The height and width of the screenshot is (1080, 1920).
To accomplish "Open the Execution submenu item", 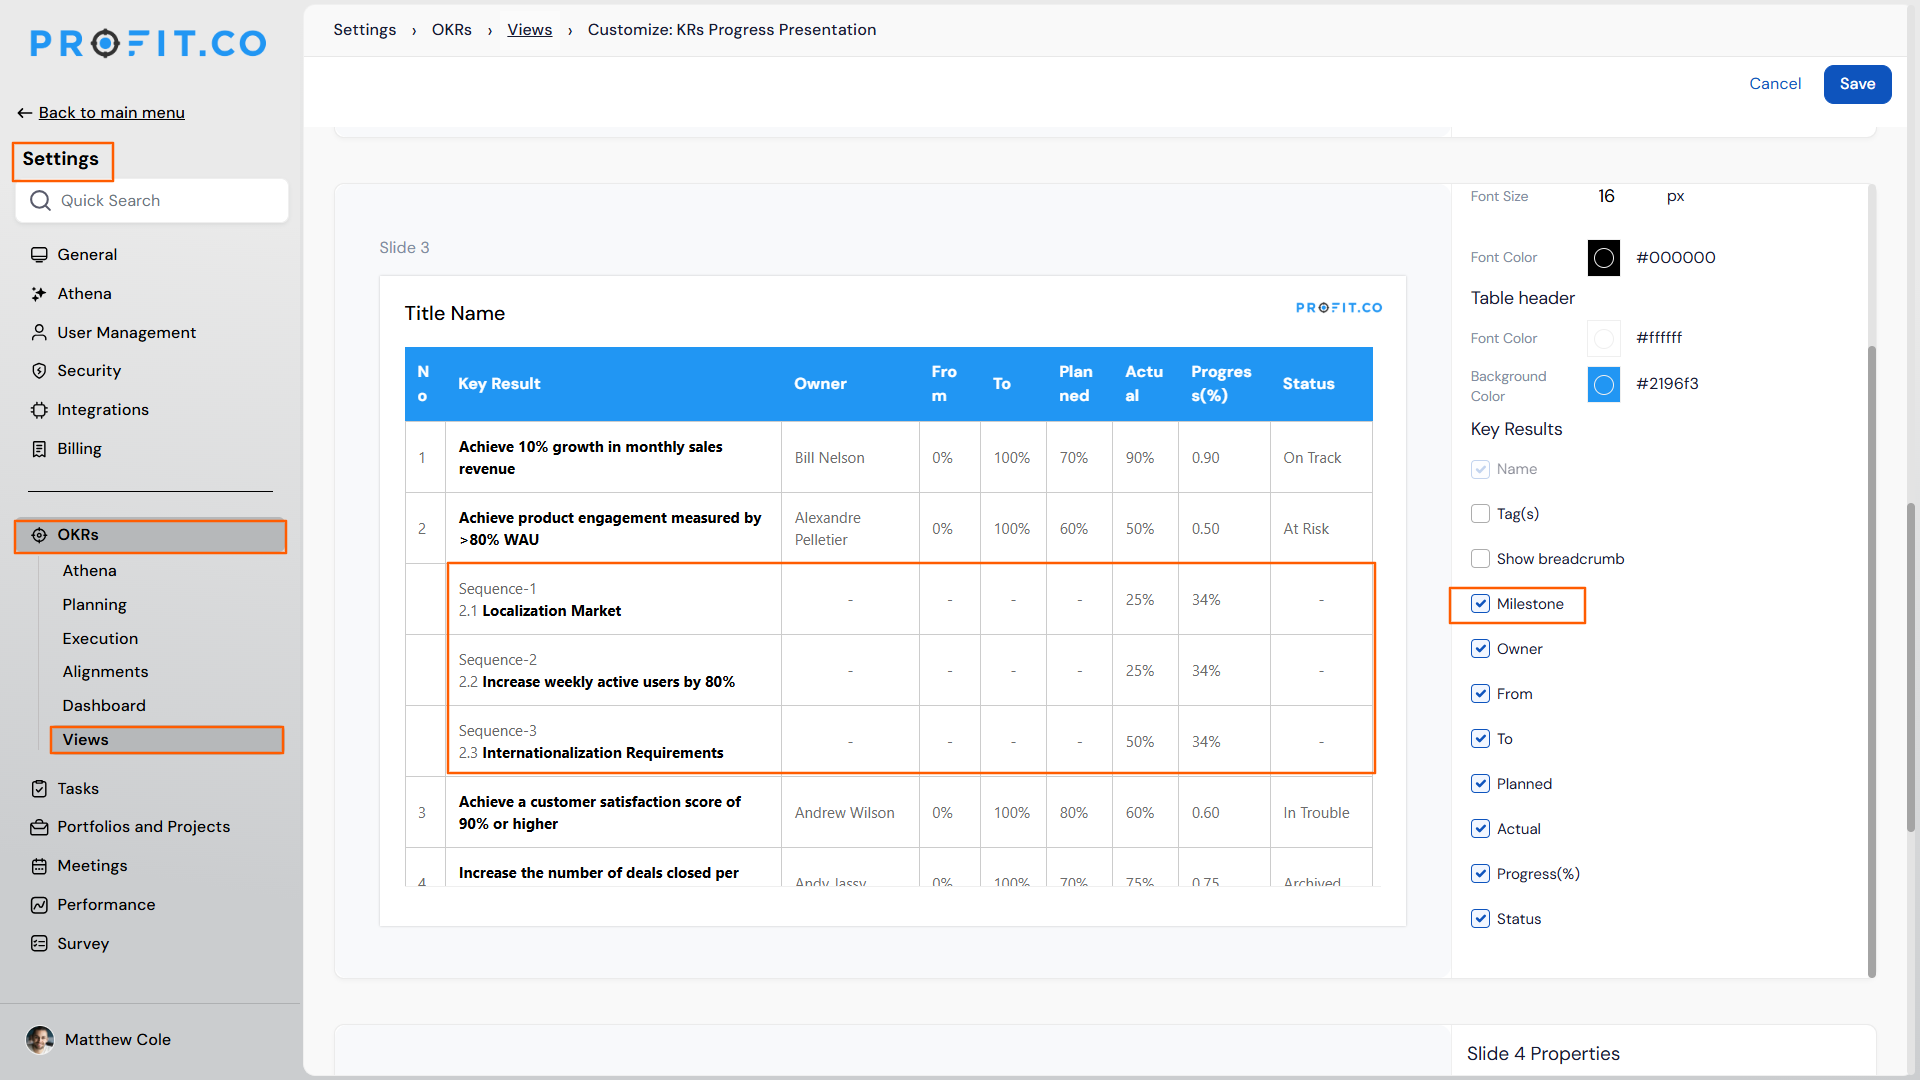I will (x=100, y=639).
